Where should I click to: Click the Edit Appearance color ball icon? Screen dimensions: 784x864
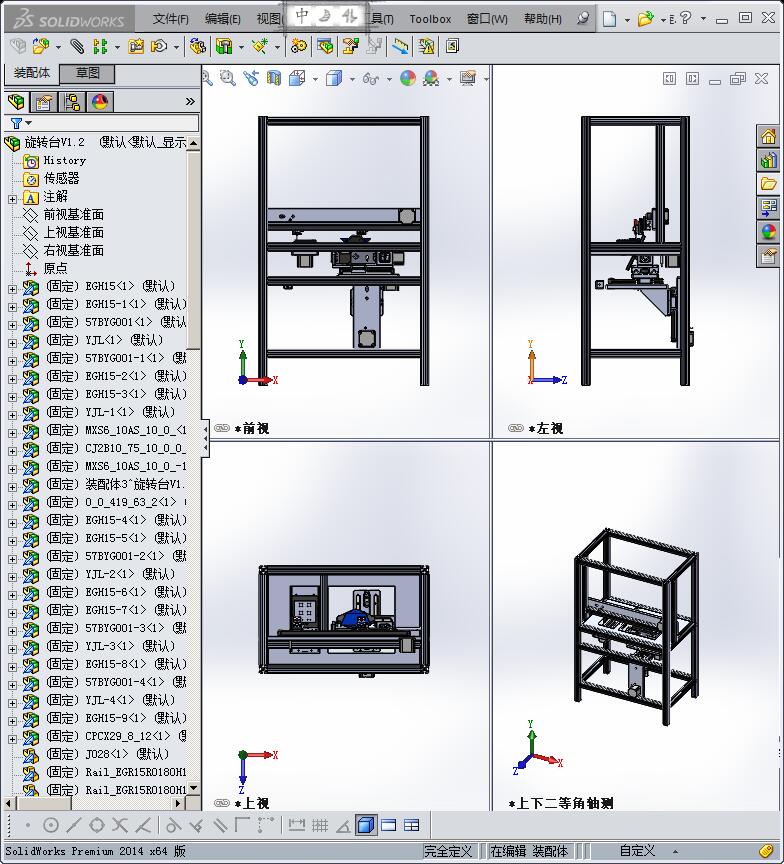408,78
